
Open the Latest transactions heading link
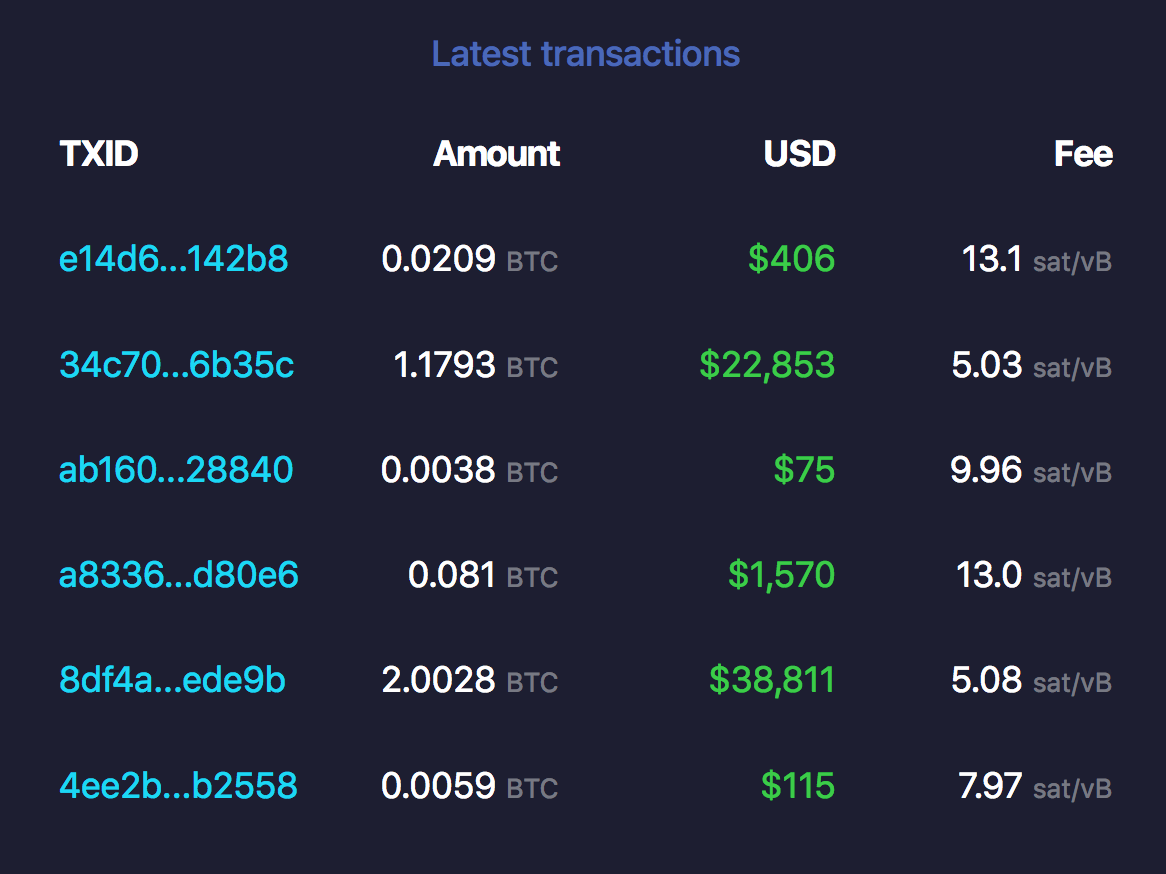tap(585, 54)
